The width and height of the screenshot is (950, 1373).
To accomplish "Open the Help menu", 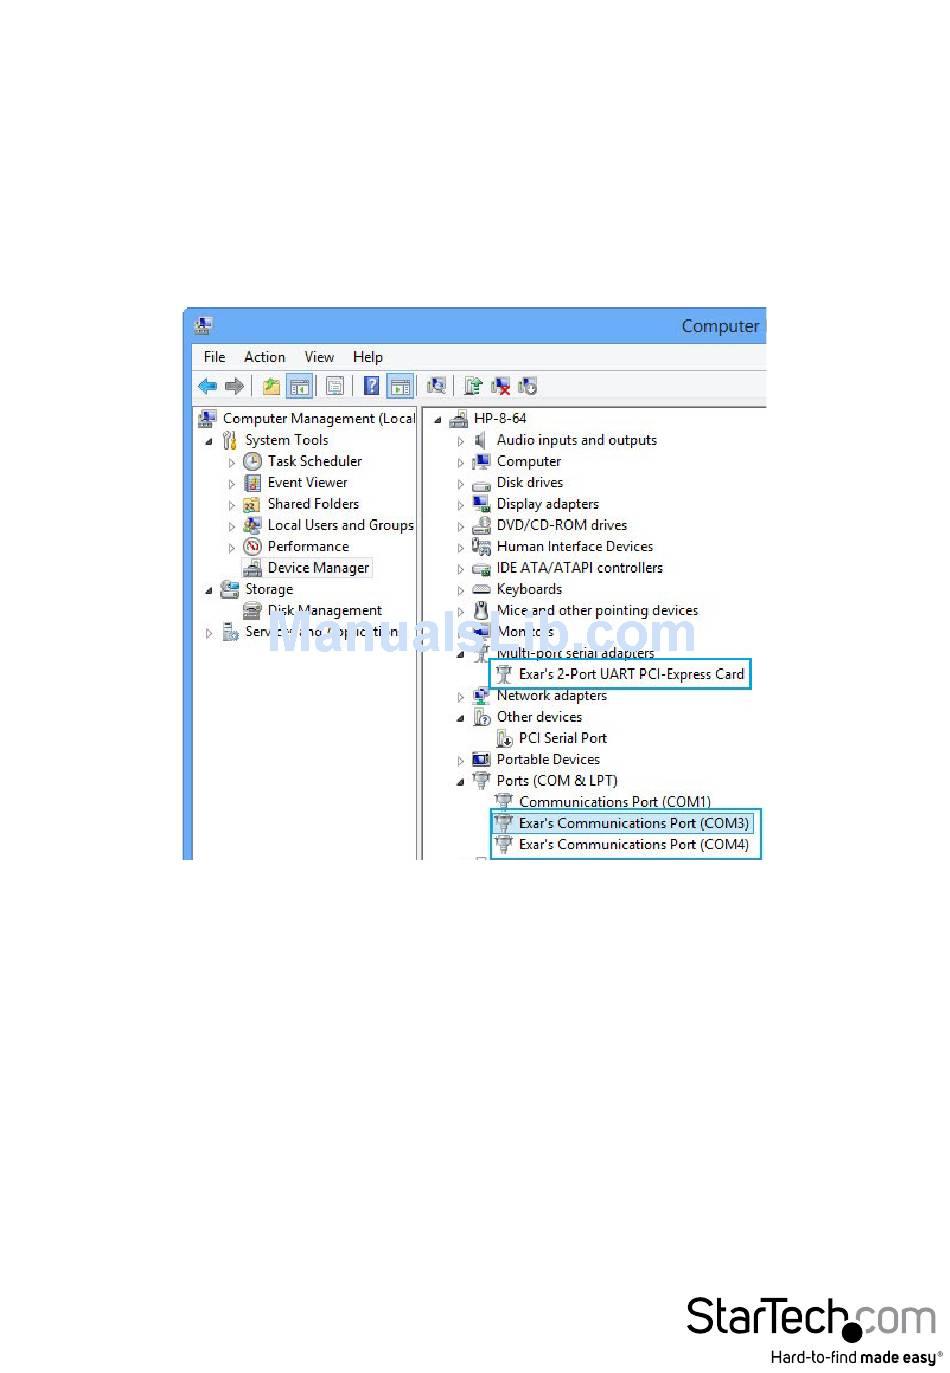I will [x=368, y=357].
